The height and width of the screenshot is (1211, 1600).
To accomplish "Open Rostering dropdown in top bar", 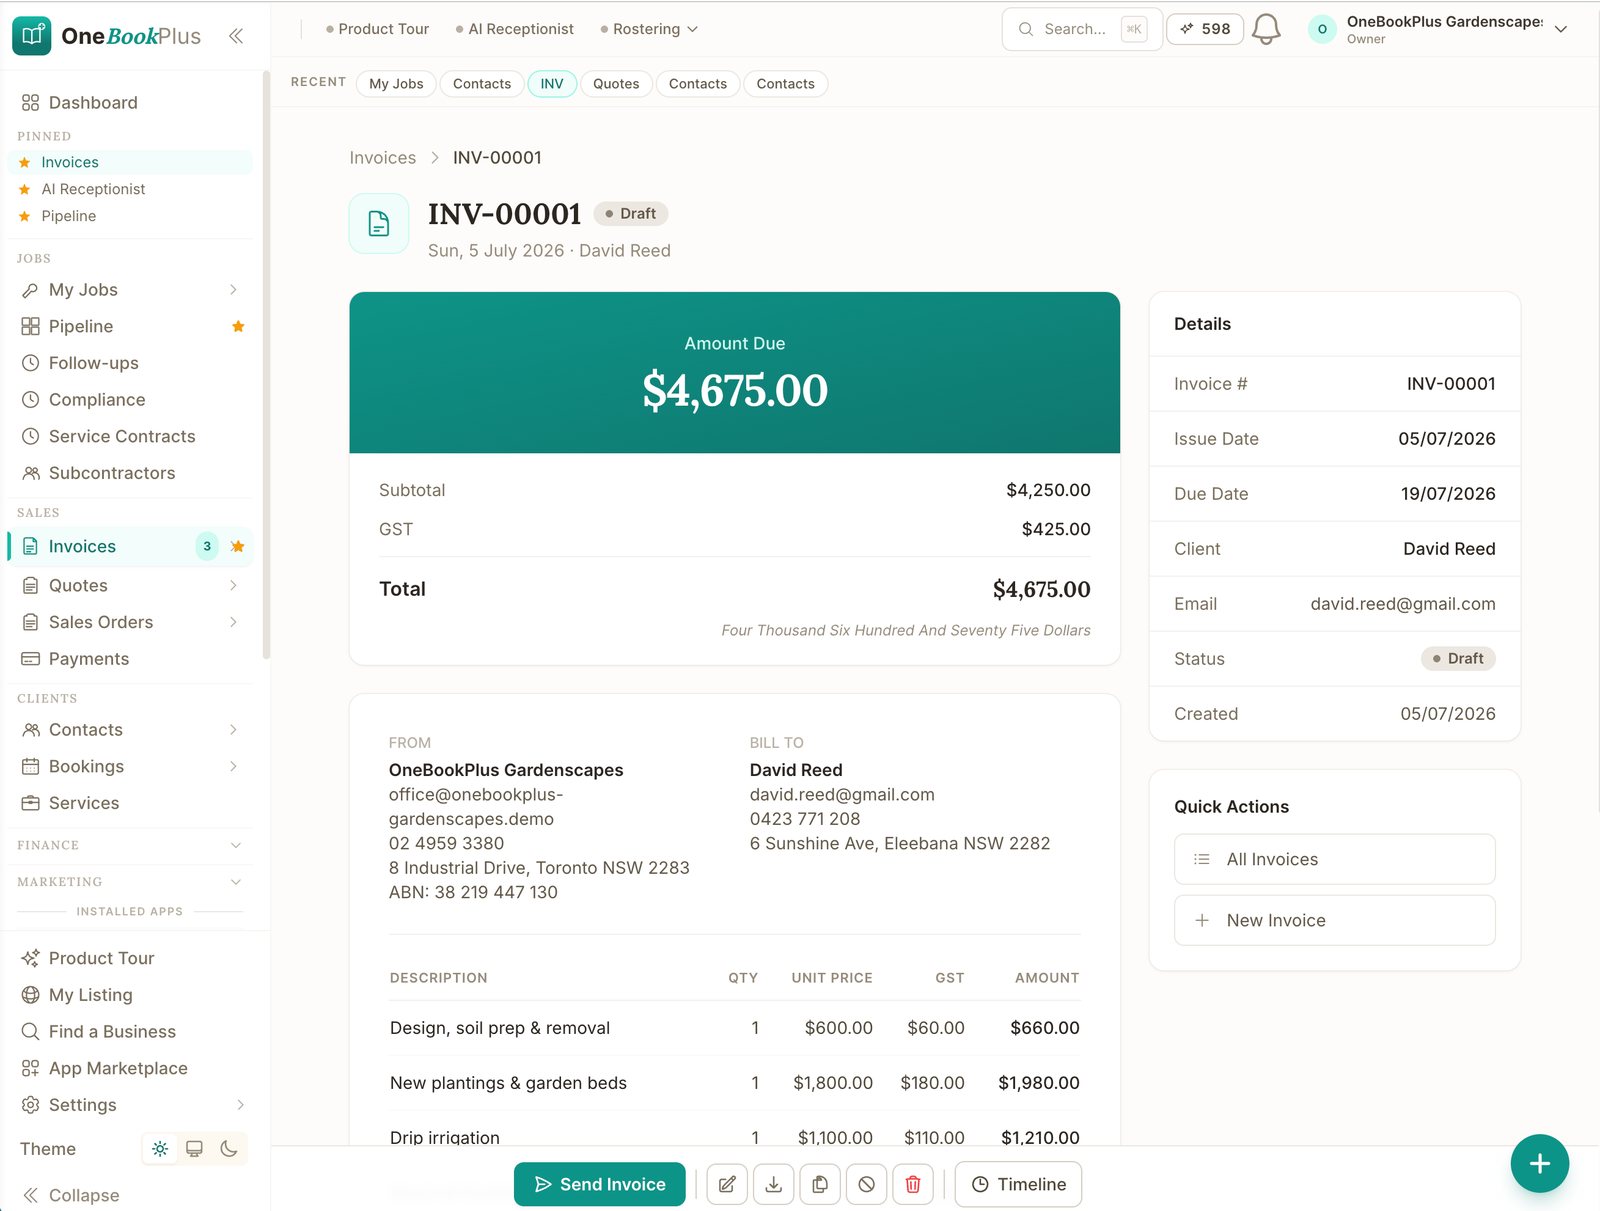I will [x=649, y=29].
